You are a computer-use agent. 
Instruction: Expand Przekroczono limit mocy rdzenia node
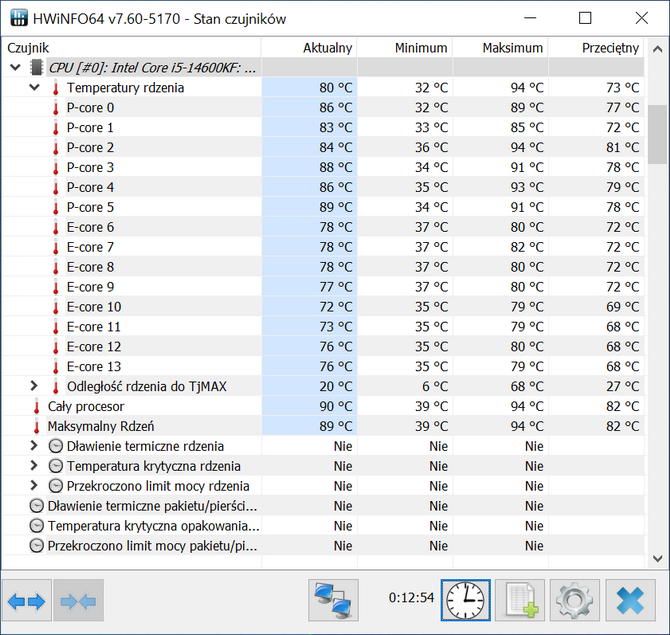[34, 485]
